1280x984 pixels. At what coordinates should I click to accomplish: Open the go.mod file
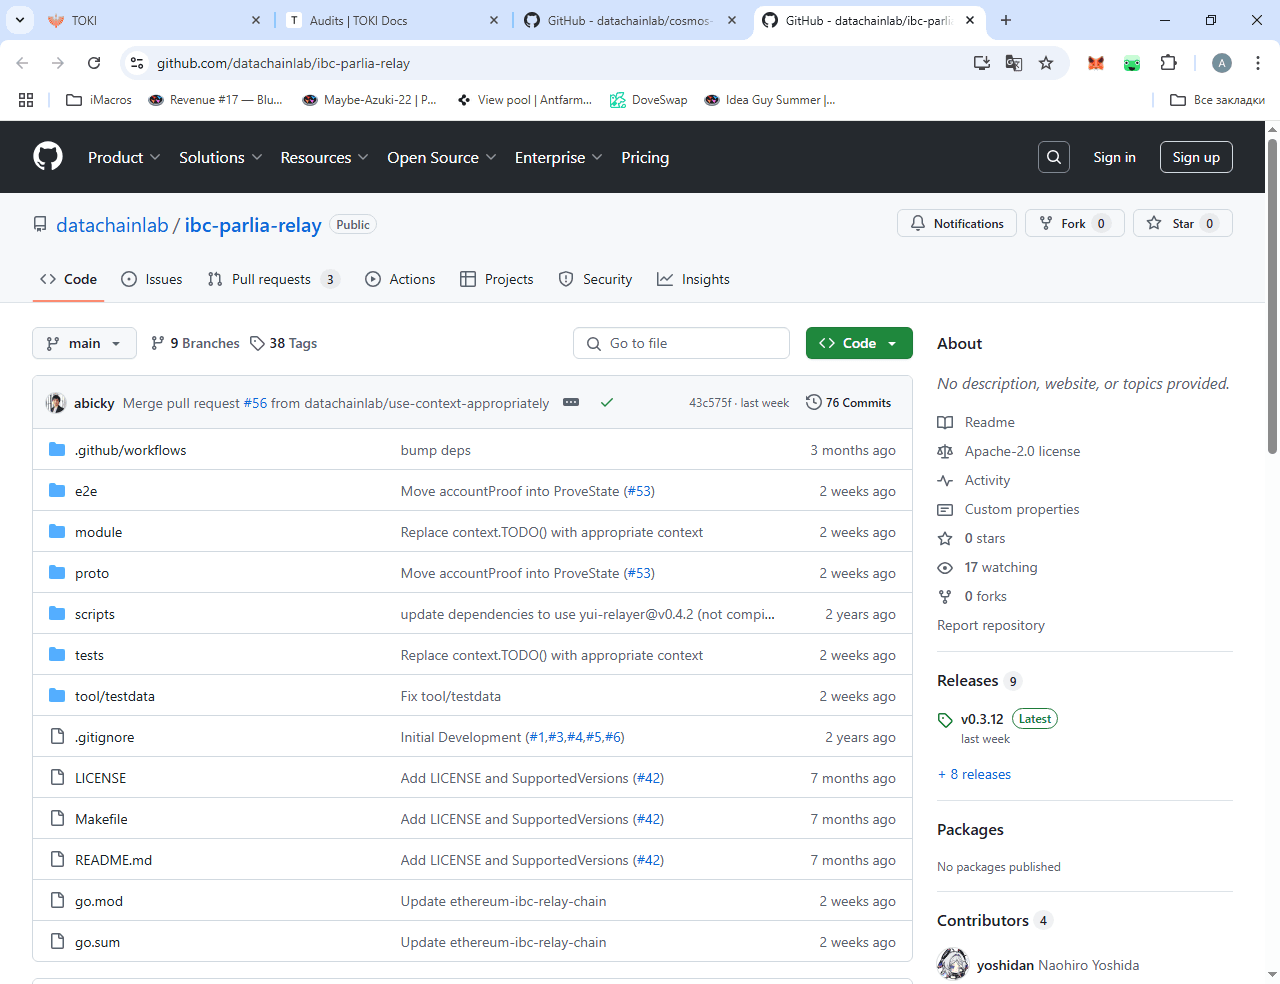click(99, 901)
